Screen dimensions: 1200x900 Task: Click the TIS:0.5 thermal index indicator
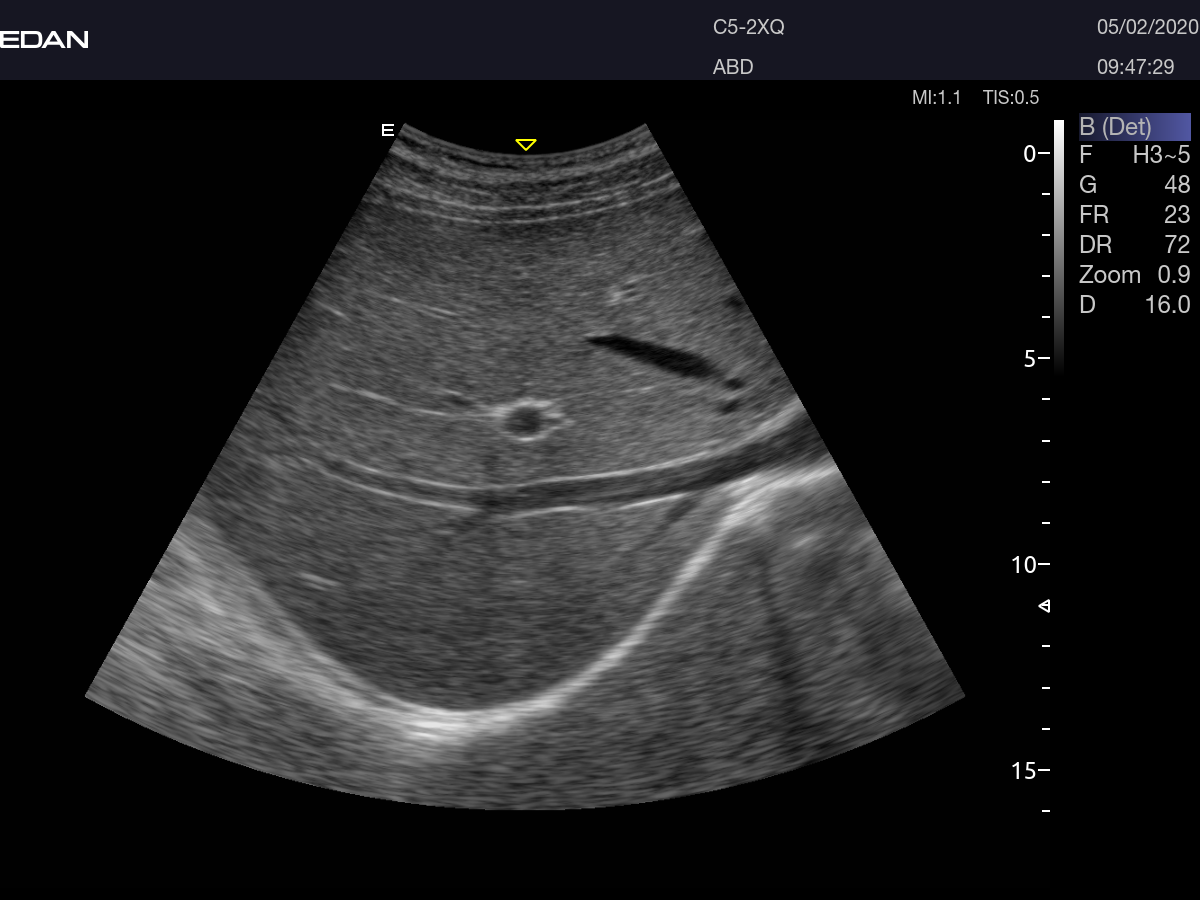1010,97
